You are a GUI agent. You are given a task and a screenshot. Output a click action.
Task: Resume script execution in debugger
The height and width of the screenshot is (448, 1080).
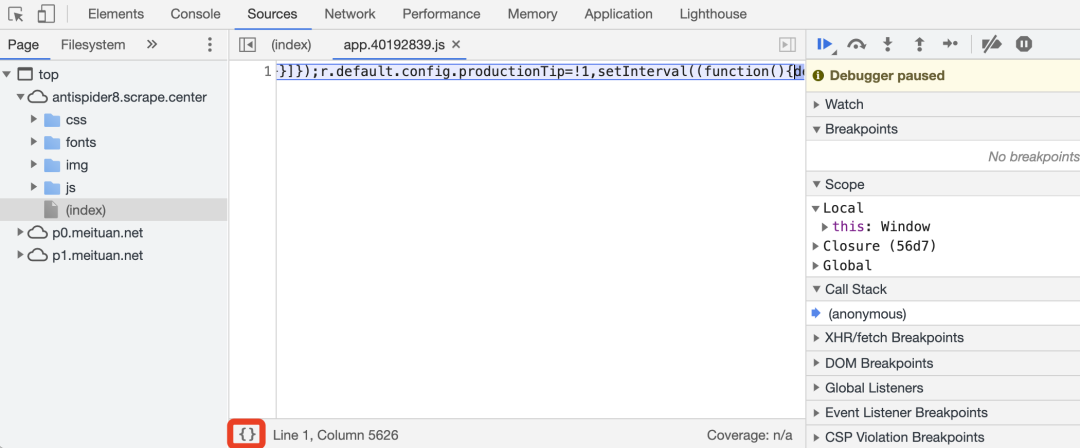click(824, 44)
